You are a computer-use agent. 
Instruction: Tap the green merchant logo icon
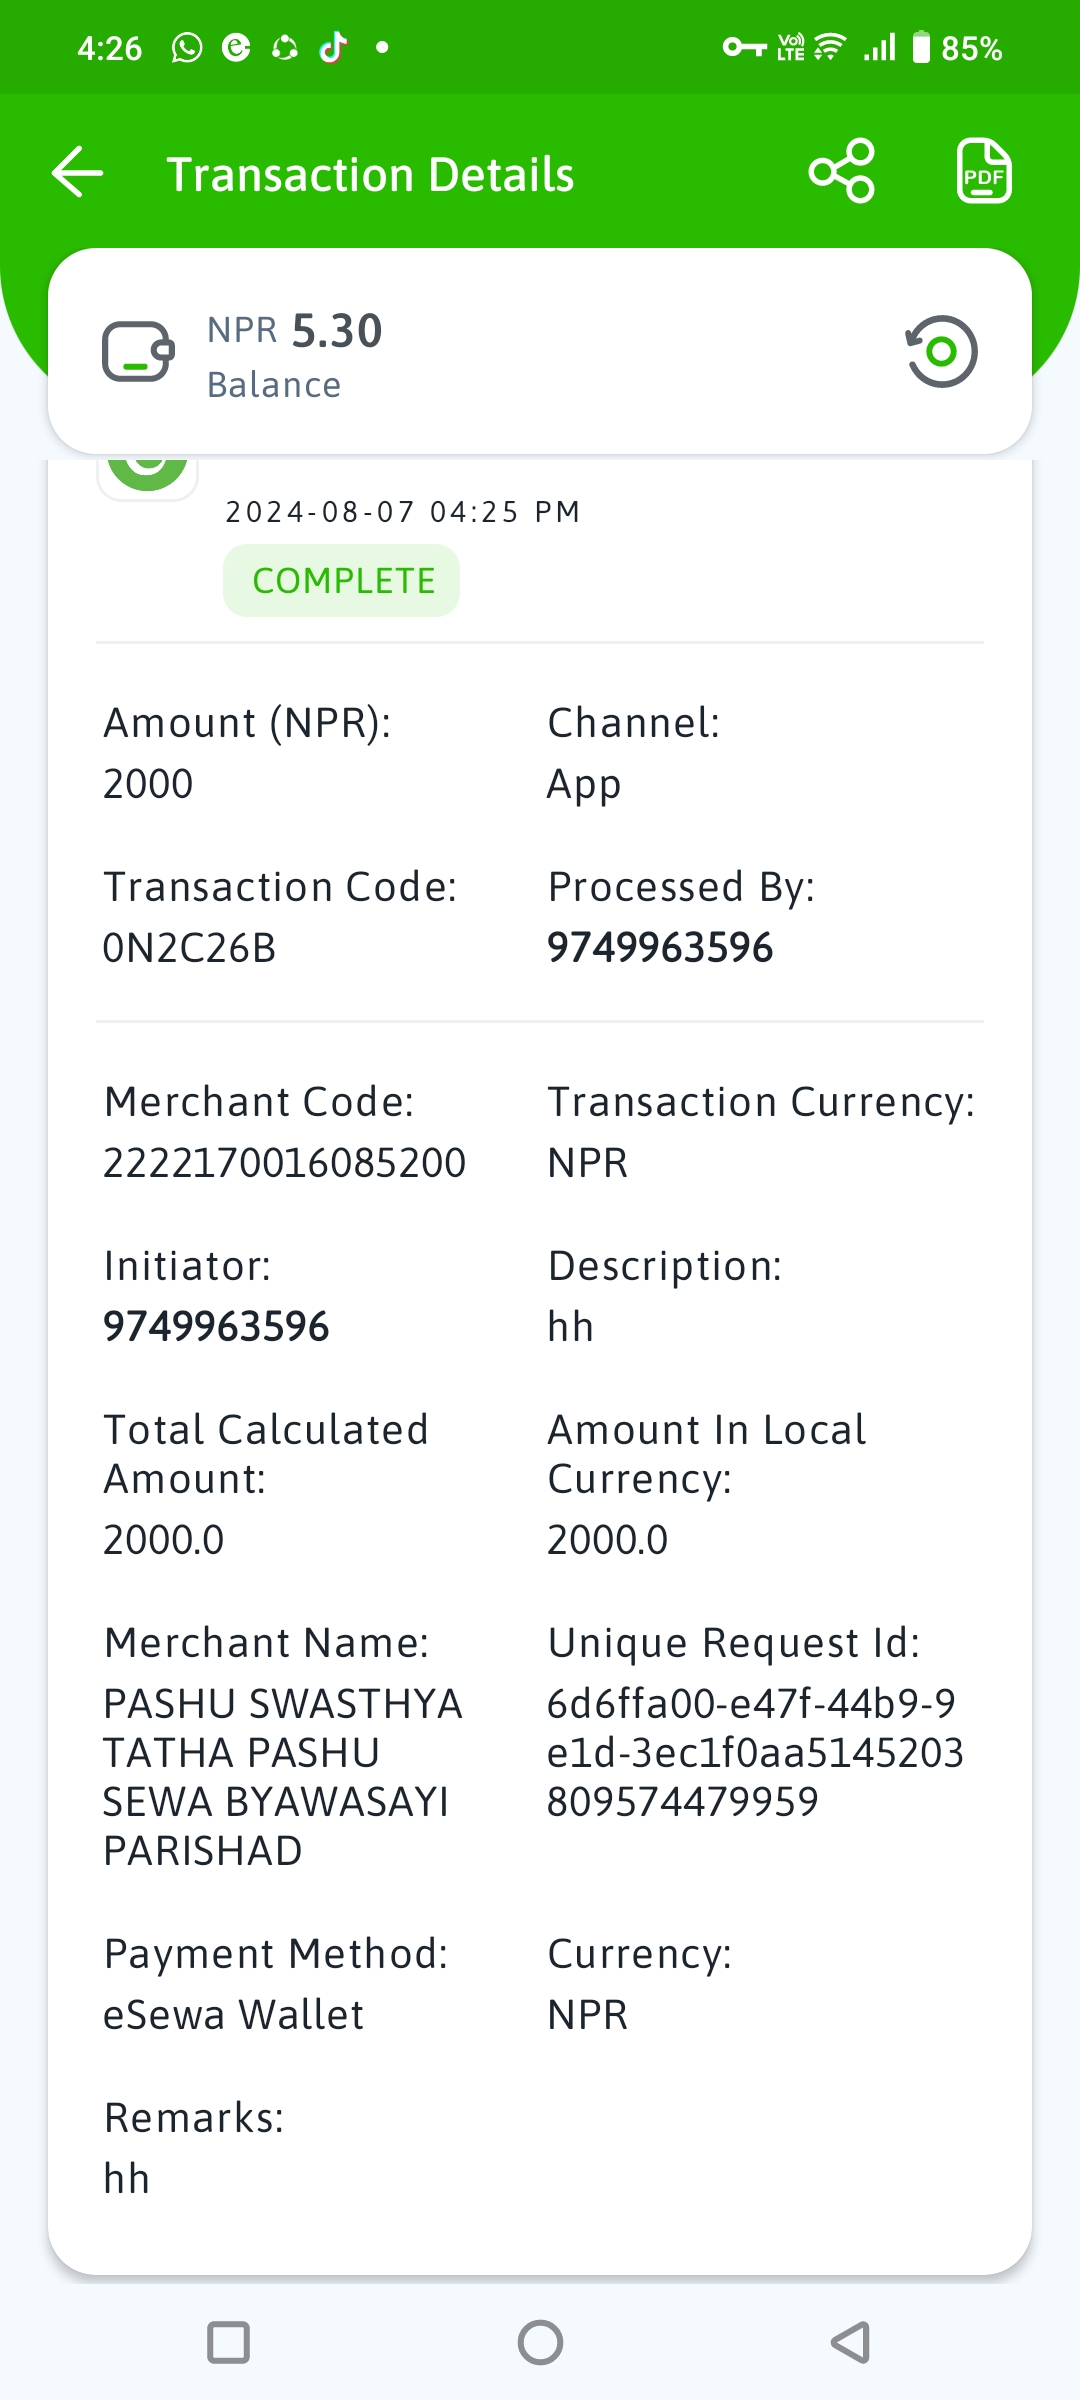pyautogui.click(x=148, y=474)
